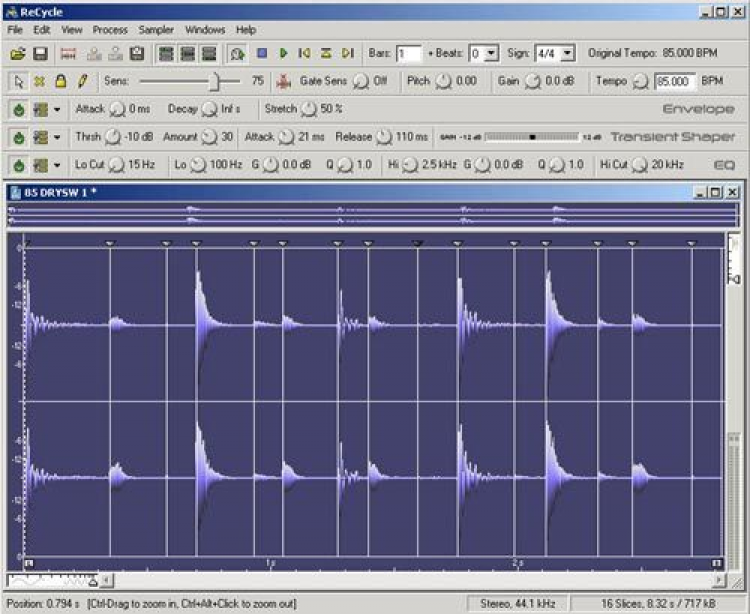The image size is (750, 614).
Task: Open the Beats dropdown
Action: point(491,53)
